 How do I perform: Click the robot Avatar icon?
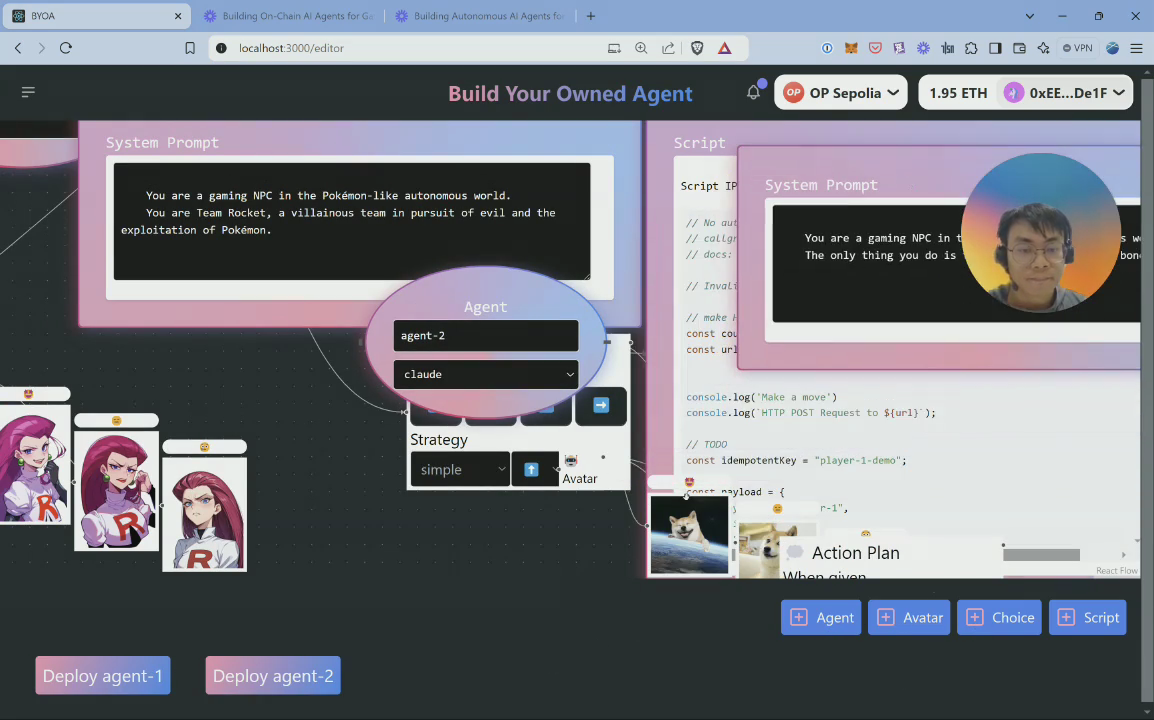[571, 460]
